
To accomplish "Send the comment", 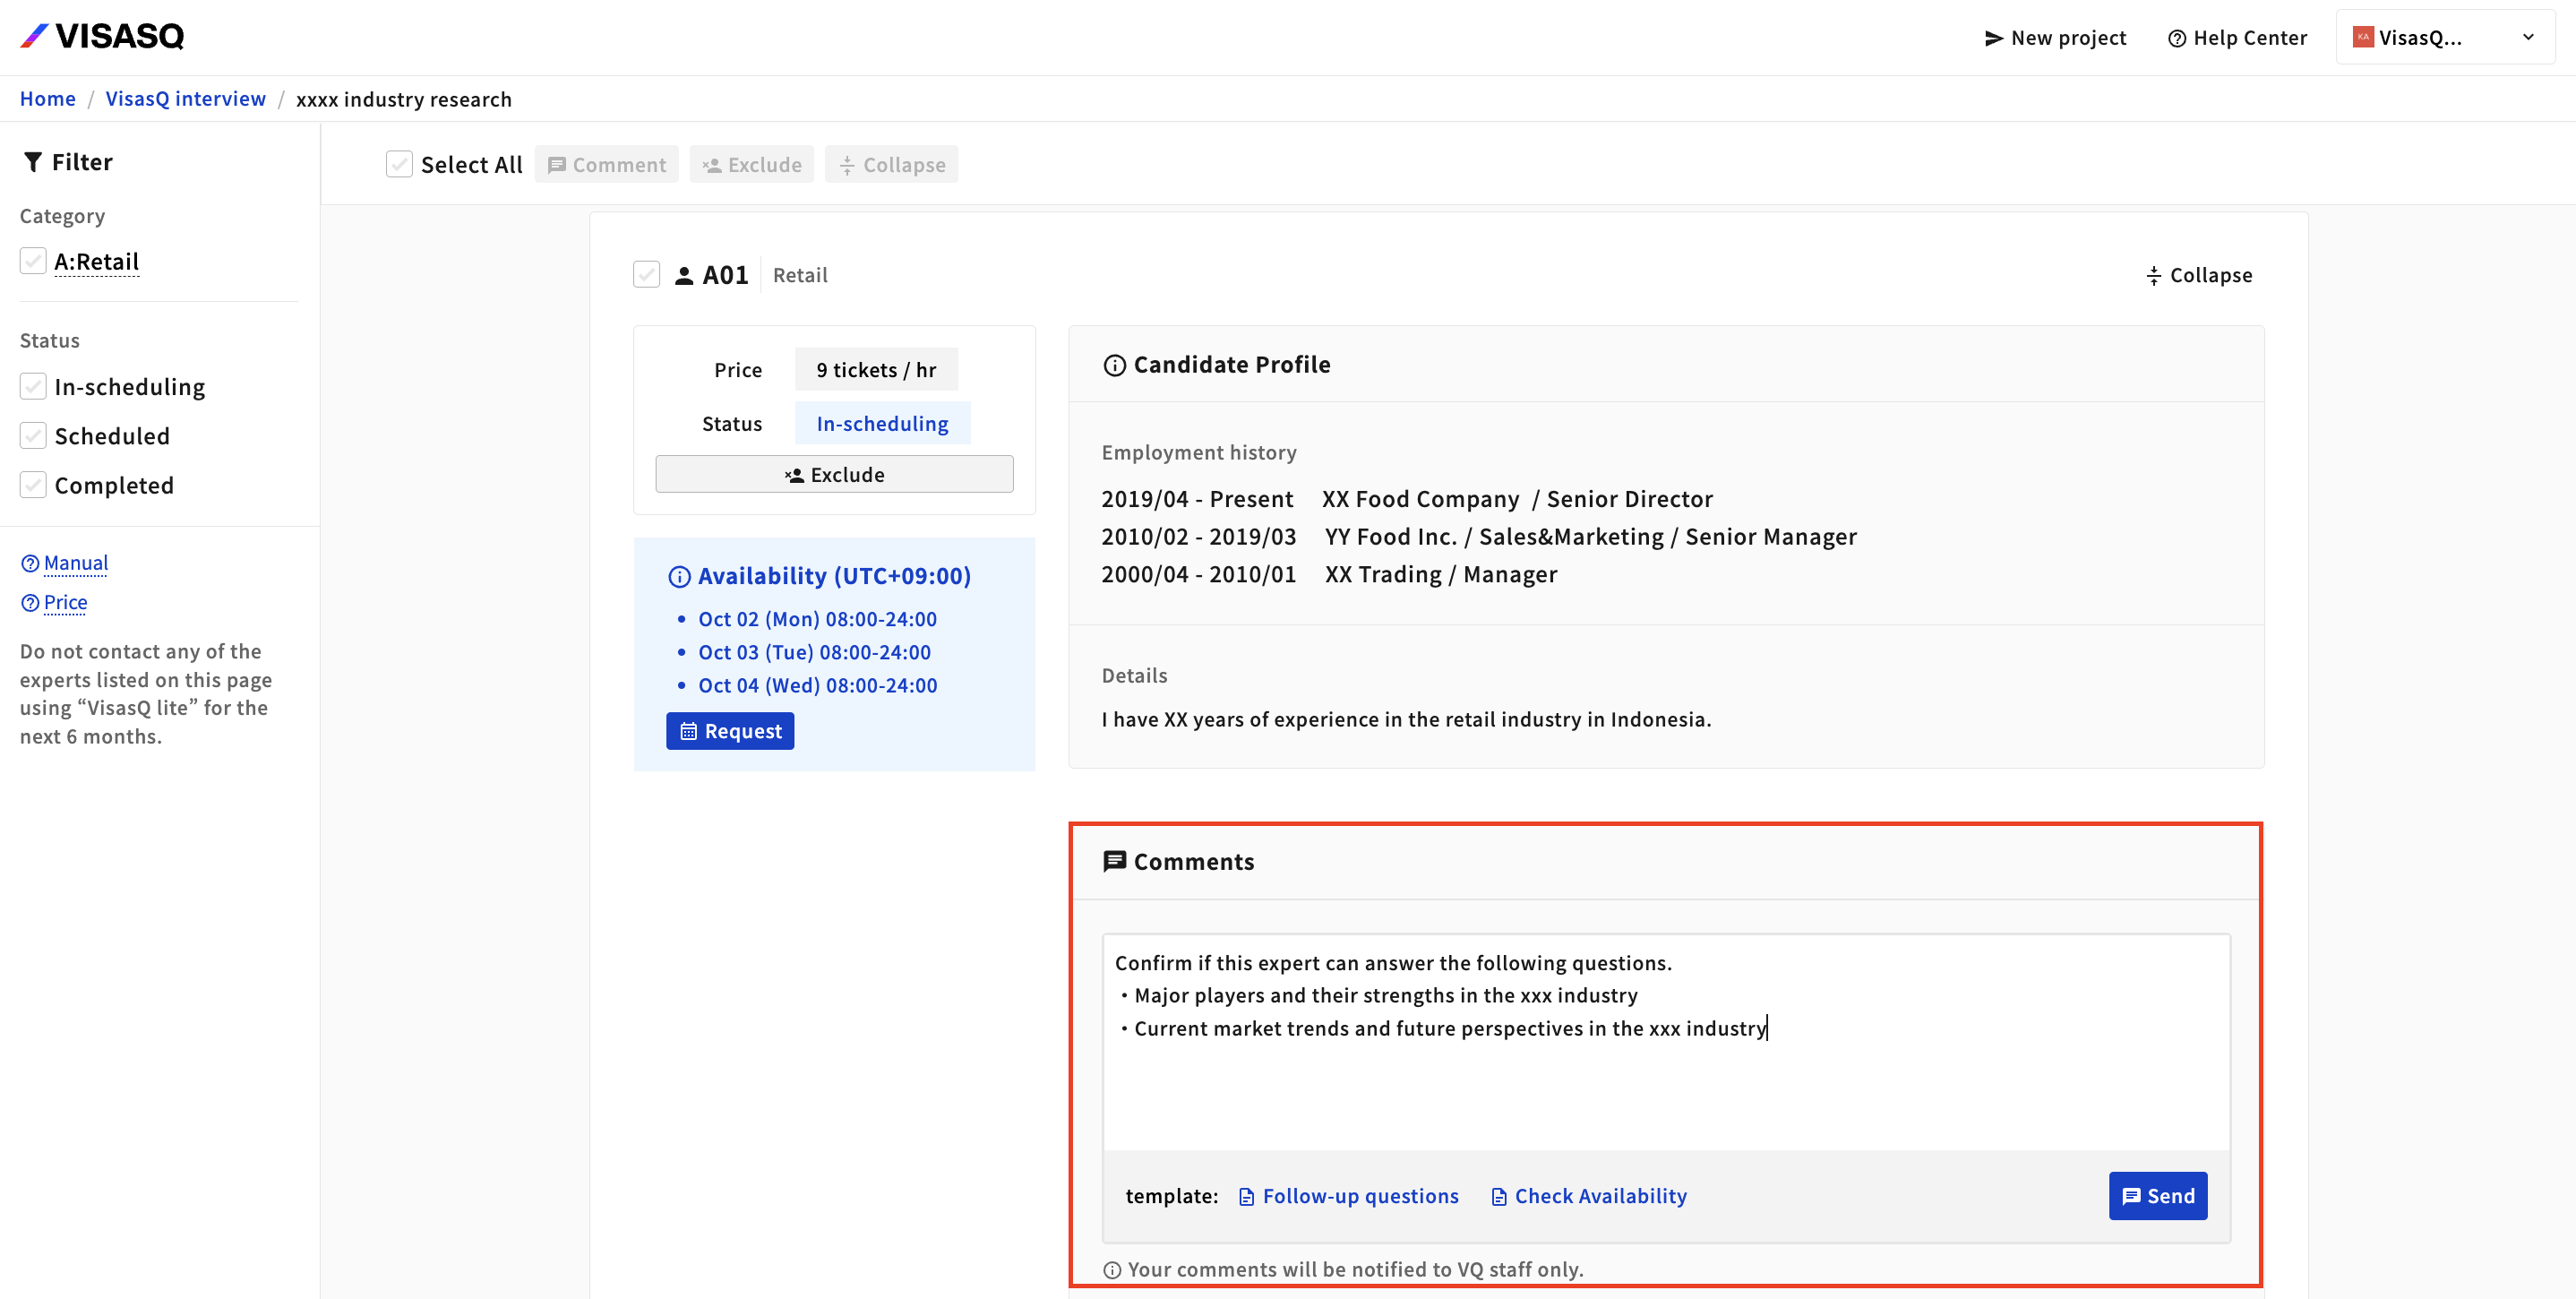I will pos(2158,1196).
